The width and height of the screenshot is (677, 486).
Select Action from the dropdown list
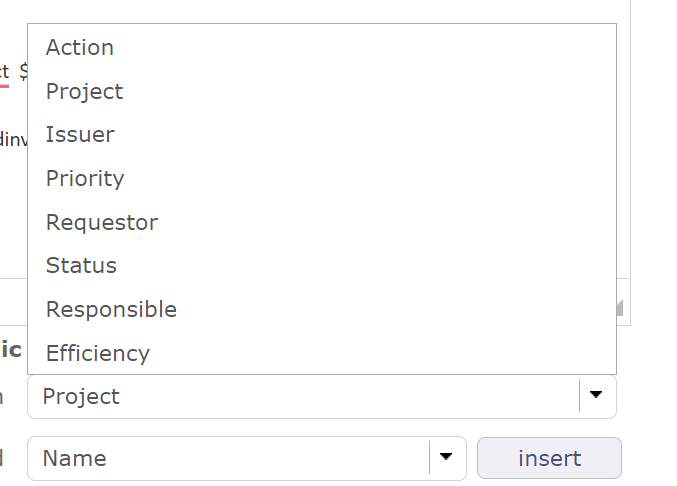tap(80, 48)
